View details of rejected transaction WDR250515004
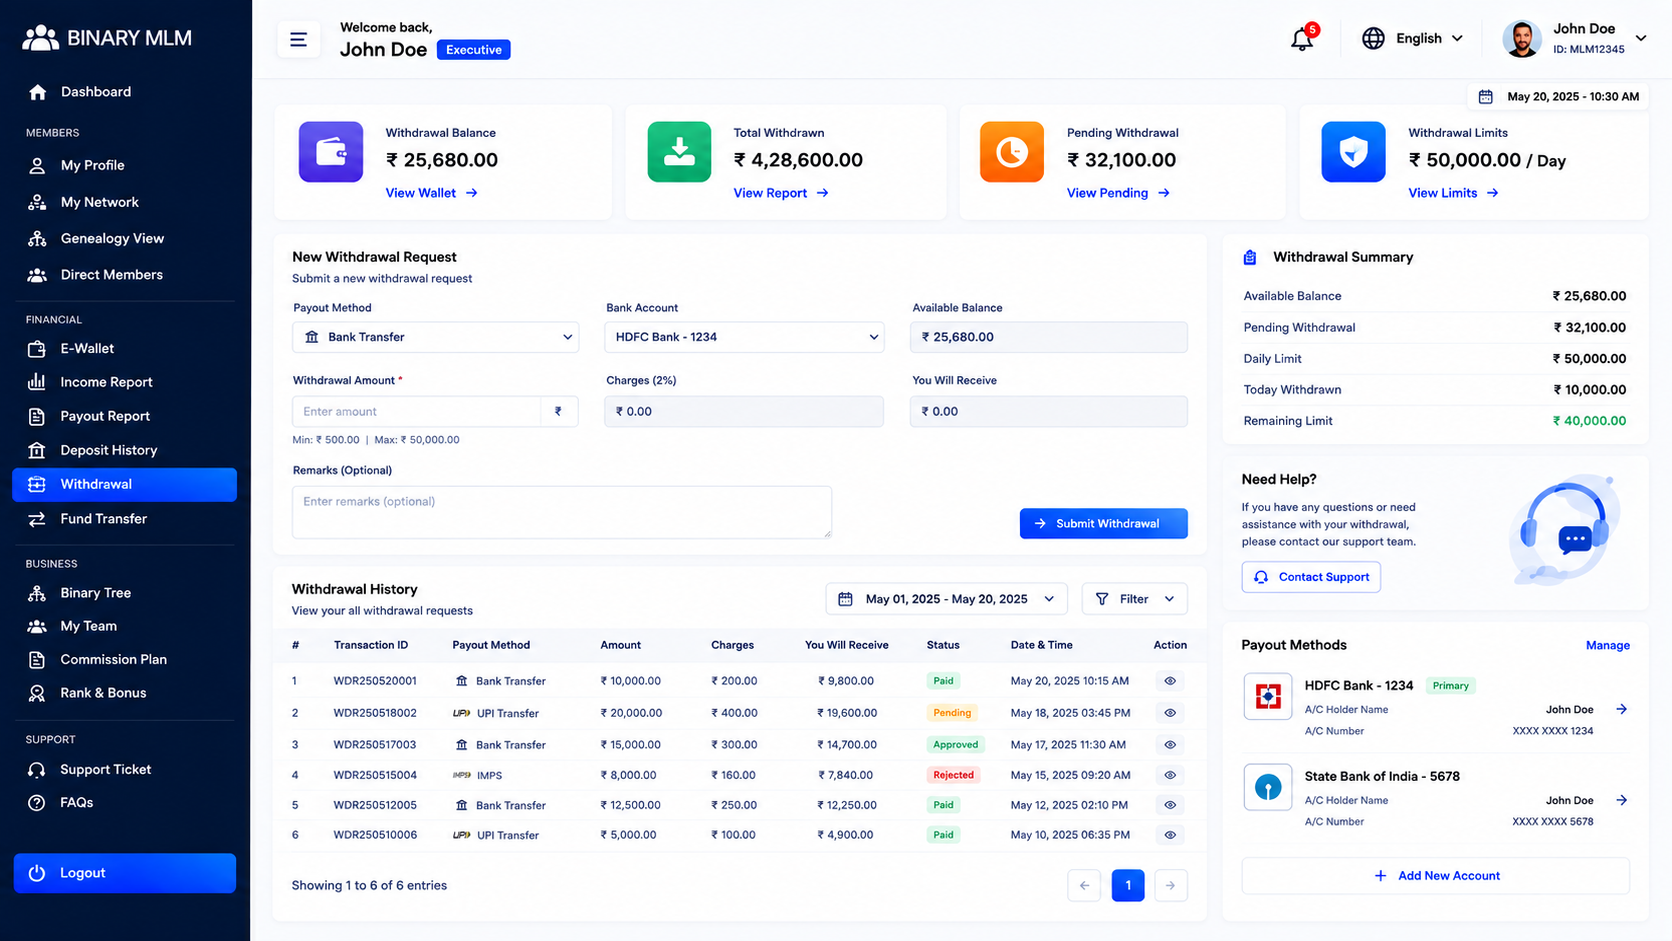Image resolution: width=1672 pixels, height=941 pixels. click(1170, 775)
